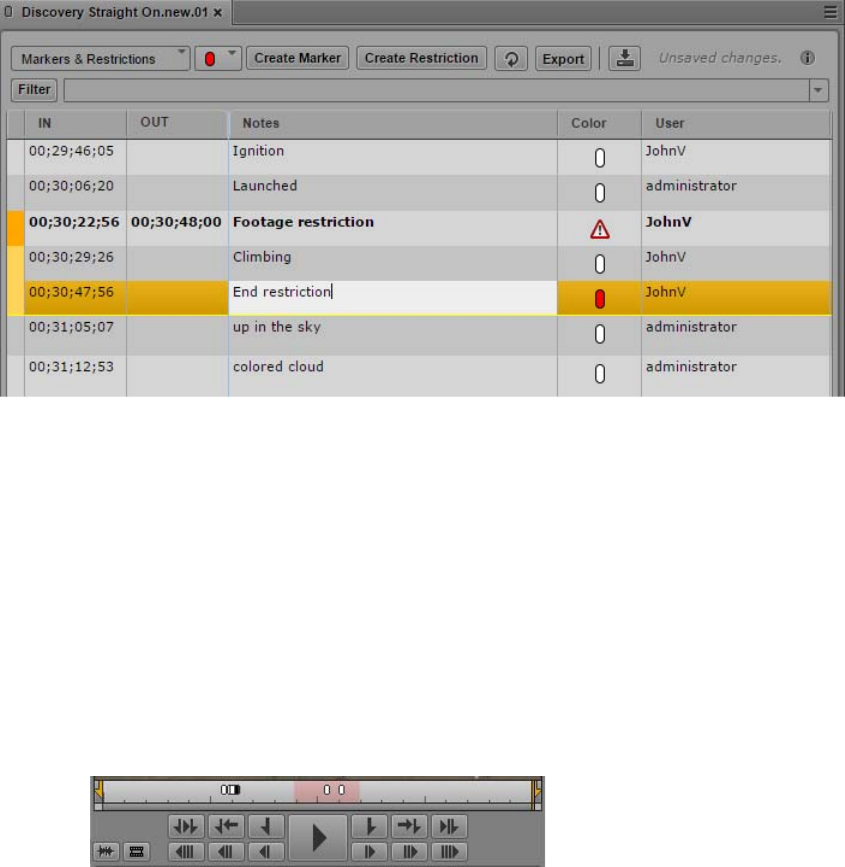Screen dimensions: 845x867
Task: Click white marker color in Ignition row
Action: [599, 158]
